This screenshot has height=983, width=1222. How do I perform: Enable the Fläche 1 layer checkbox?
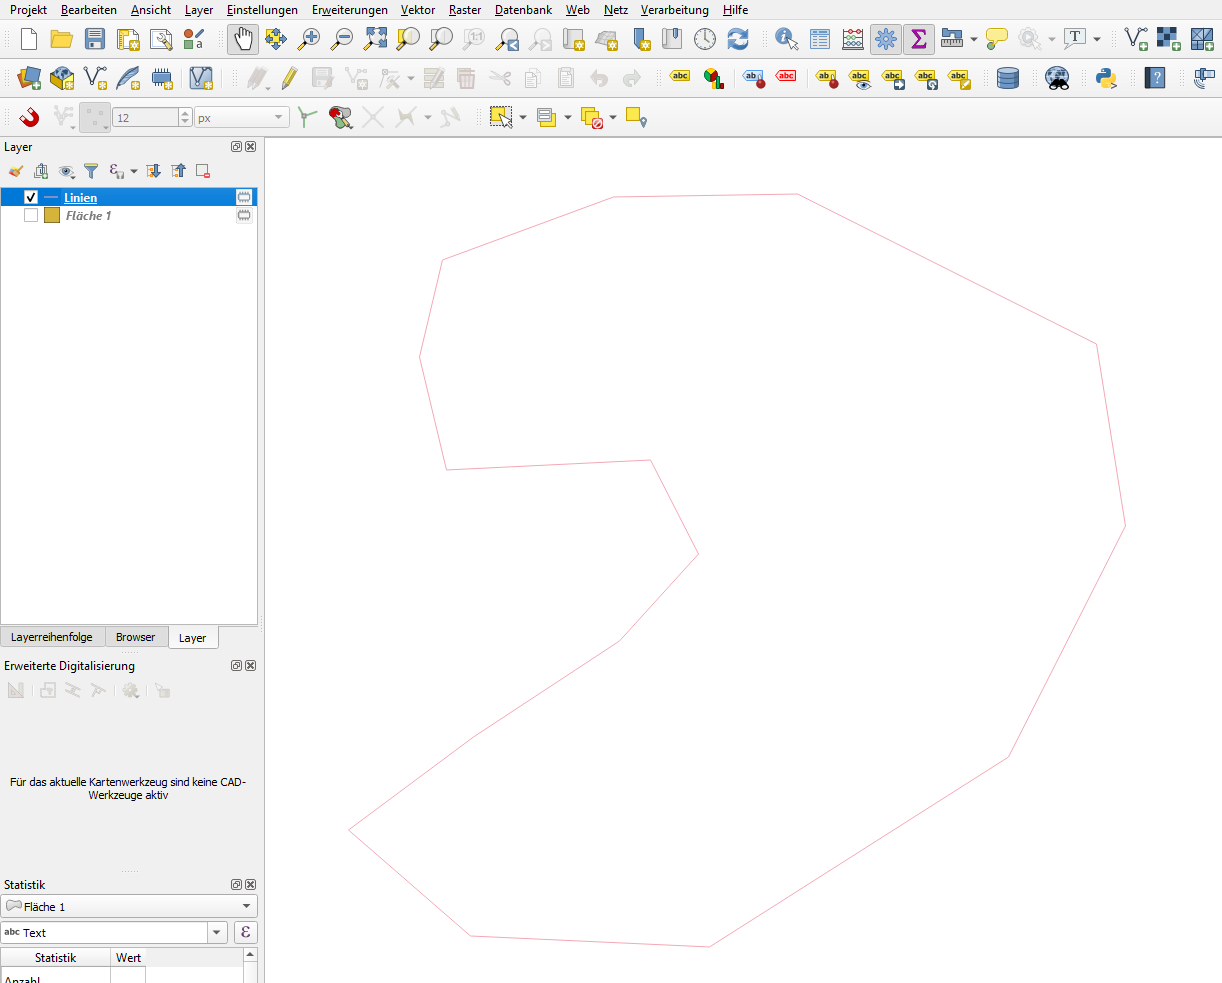[31, 216]
